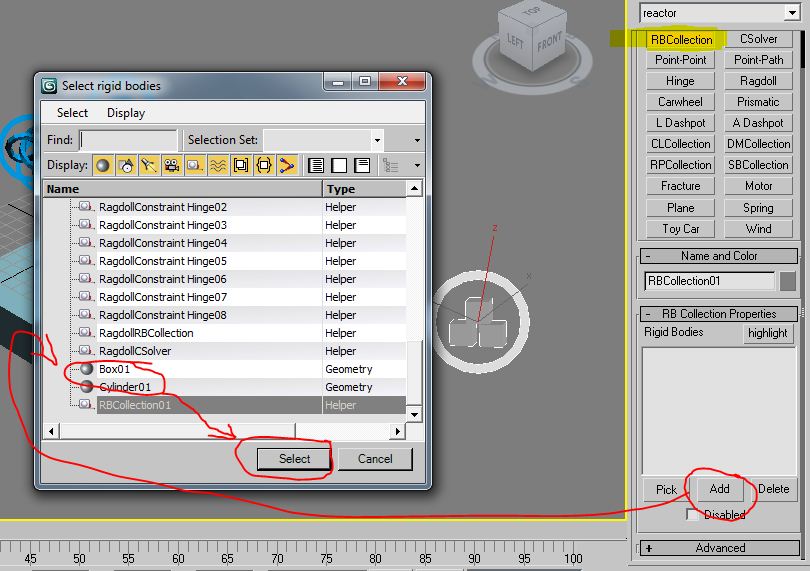Open the toolbar options arrow beside Selection Set

point(417,140)
